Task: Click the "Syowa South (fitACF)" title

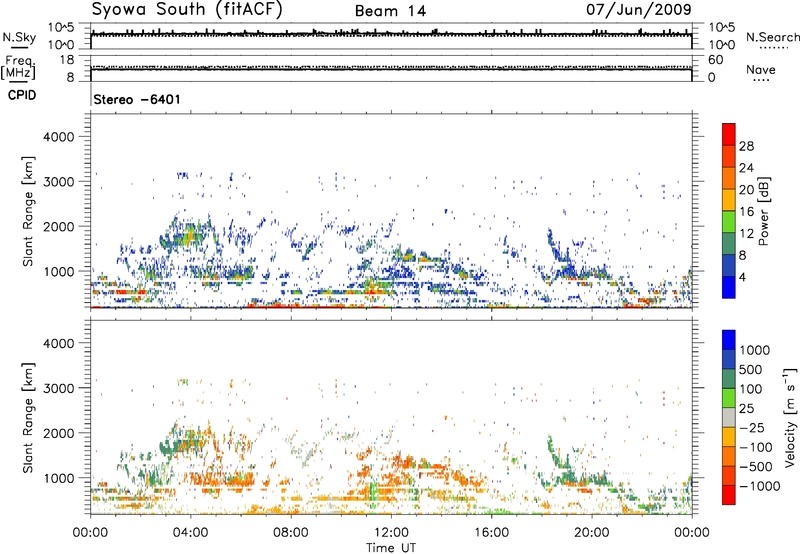Action: pos(187,9)
